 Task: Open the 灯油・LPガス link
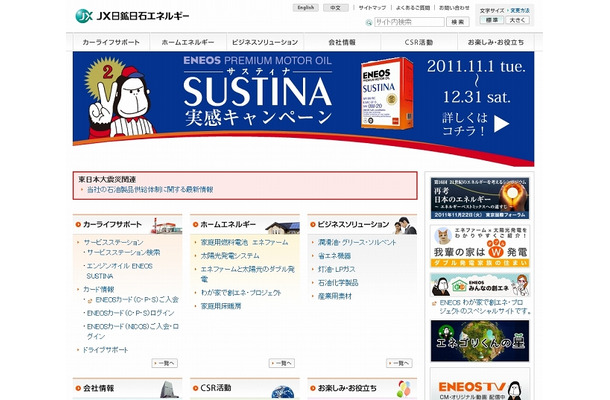[x=337, y=269]
